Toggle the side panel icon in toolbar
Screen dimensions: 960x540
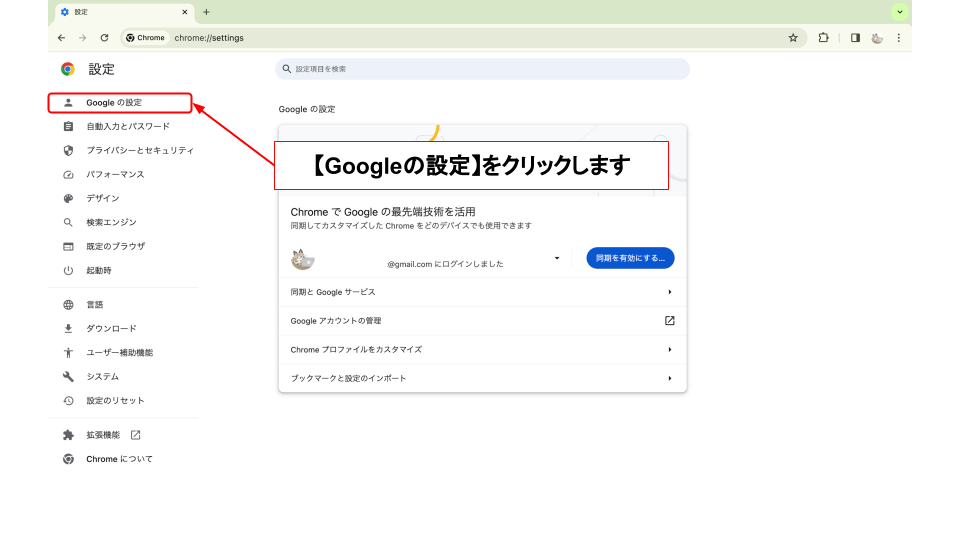click(855, 38)
